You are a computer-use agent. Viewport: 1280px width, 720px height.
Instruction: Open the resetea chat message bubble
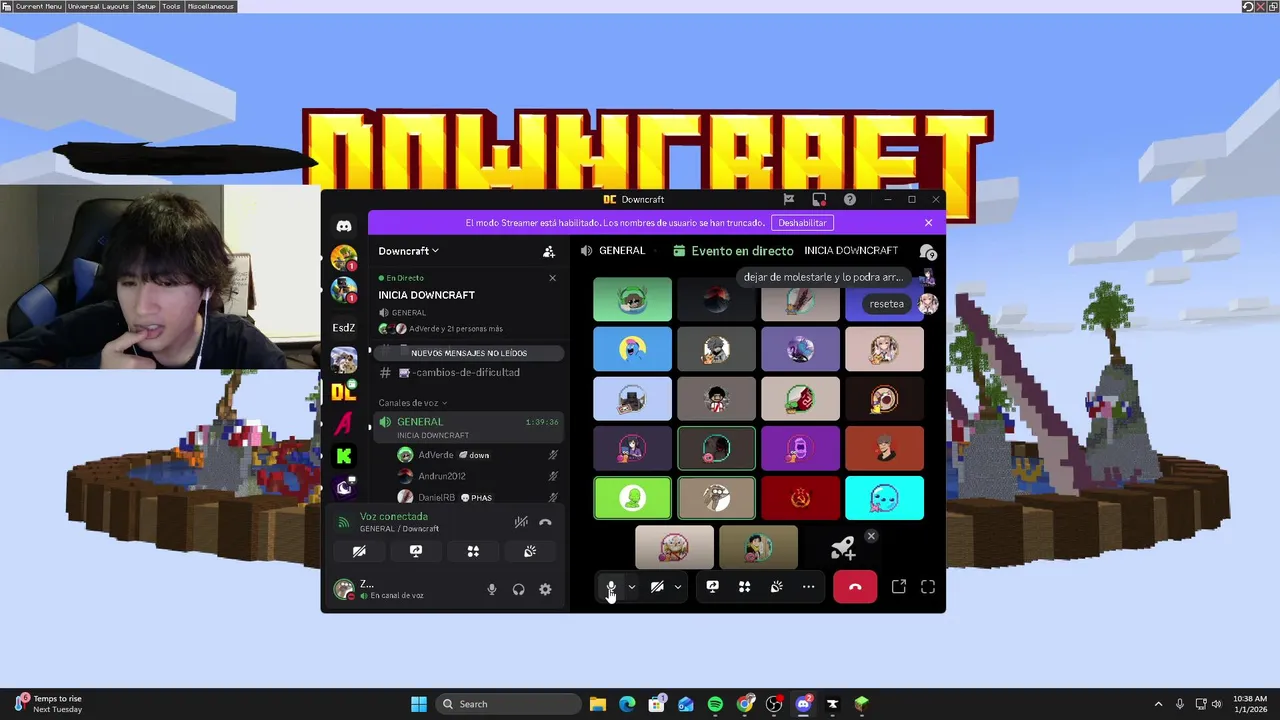coord(886,304)
